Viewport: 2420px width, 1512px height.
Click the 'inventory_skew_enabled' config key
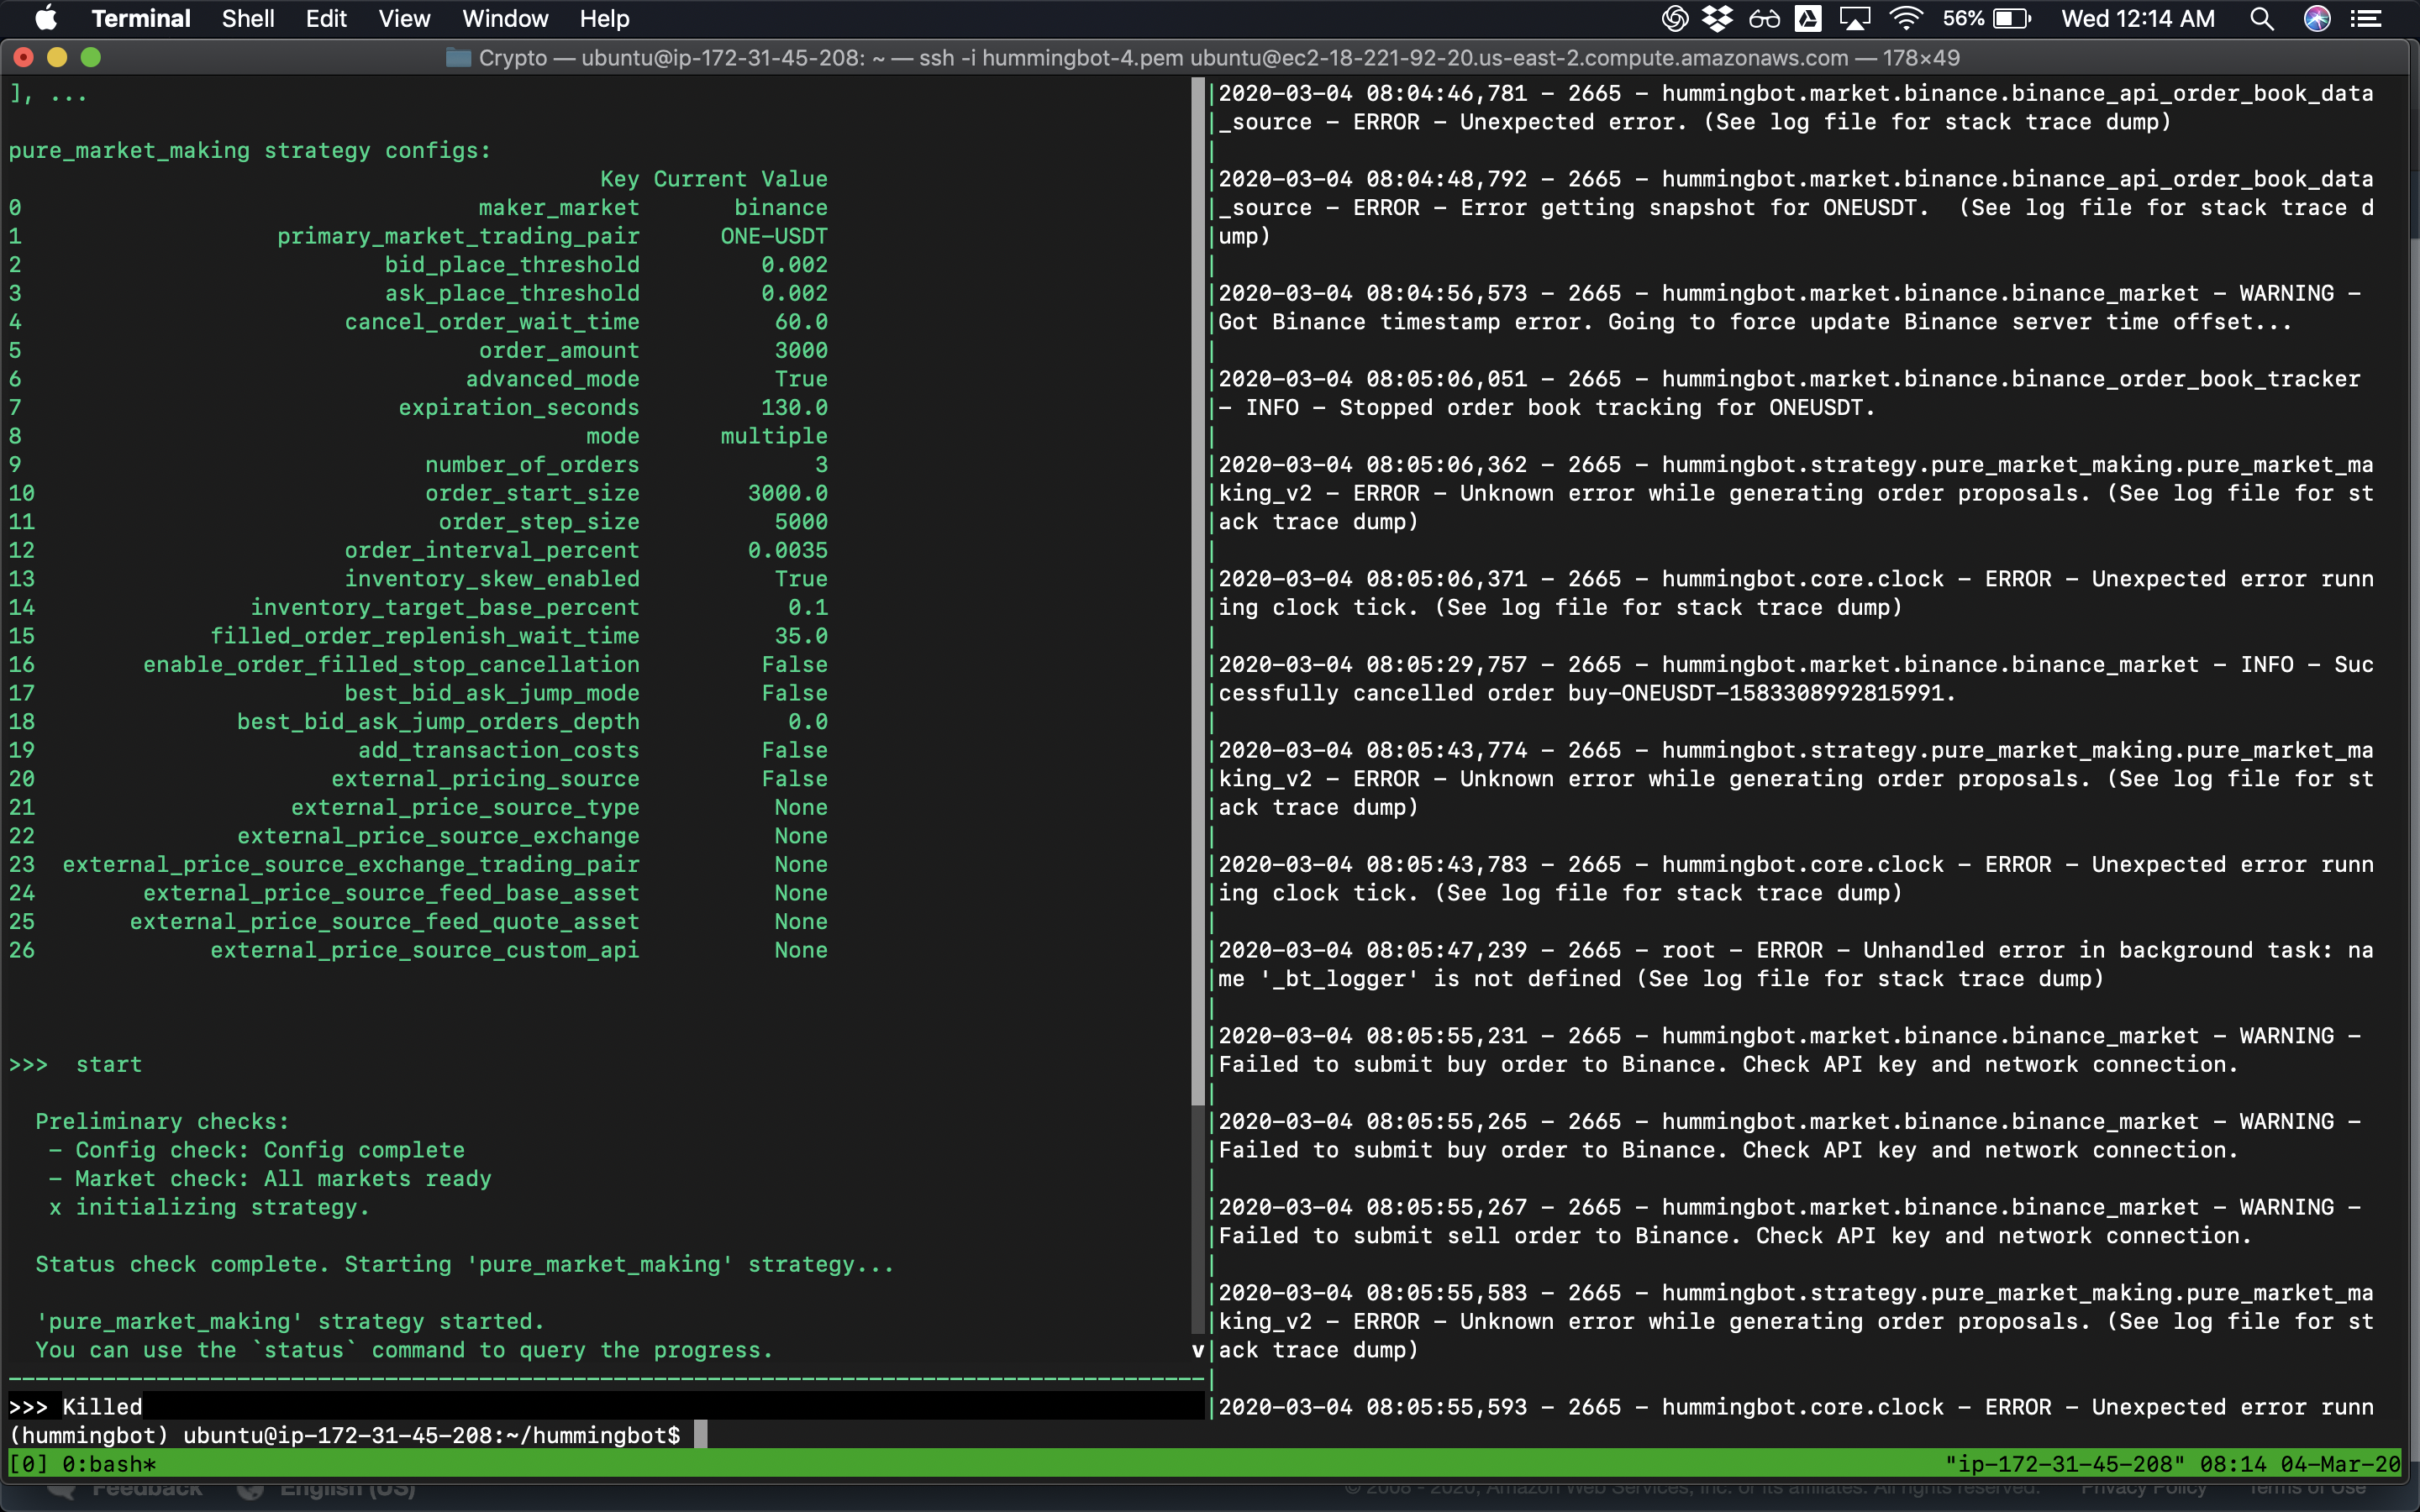tap(492, 578)
